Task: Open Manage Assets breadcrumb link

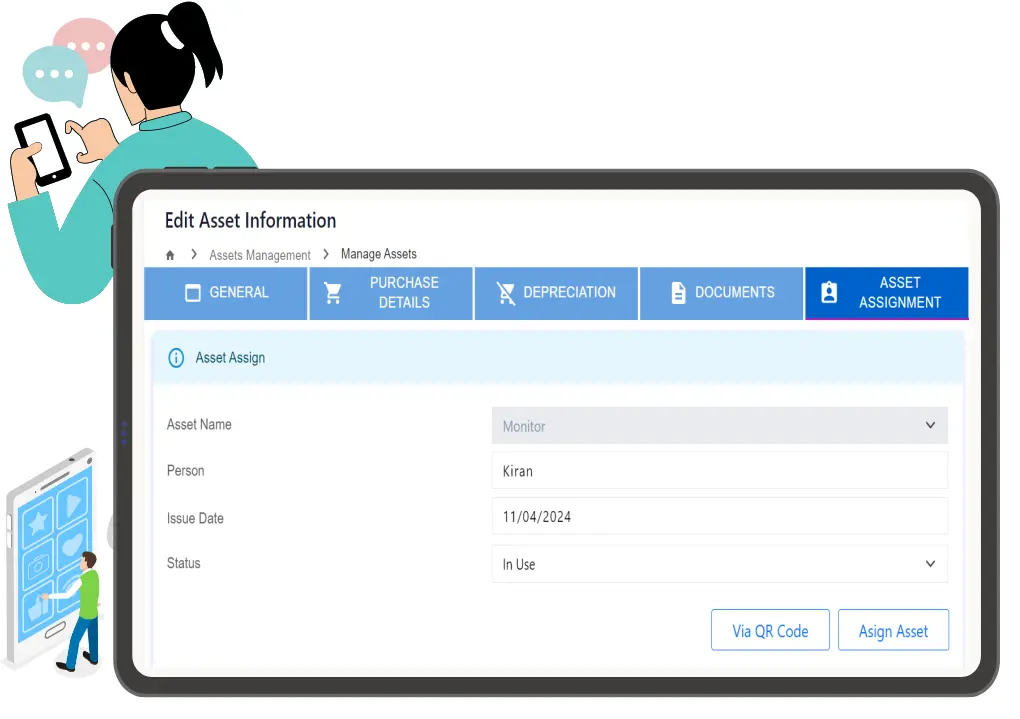Action: (x=379, y=254)
